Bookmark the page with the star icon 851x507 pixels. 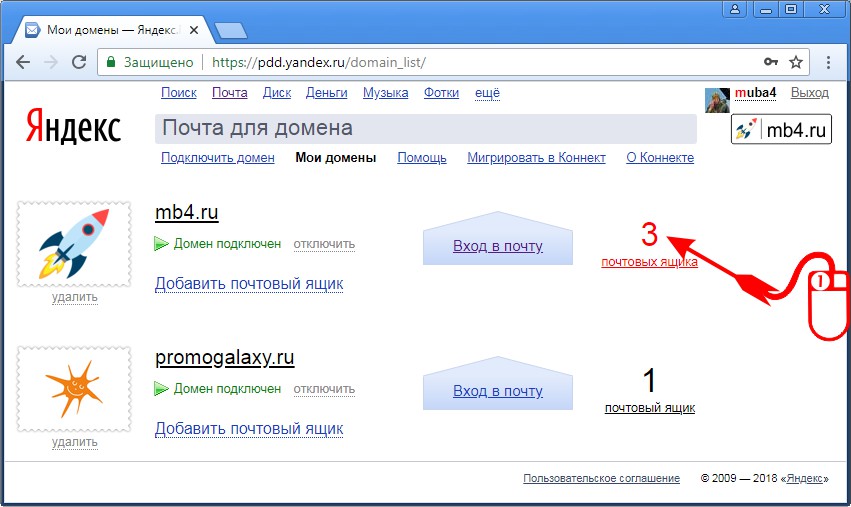pyautogui.click(x=796, y=62)
